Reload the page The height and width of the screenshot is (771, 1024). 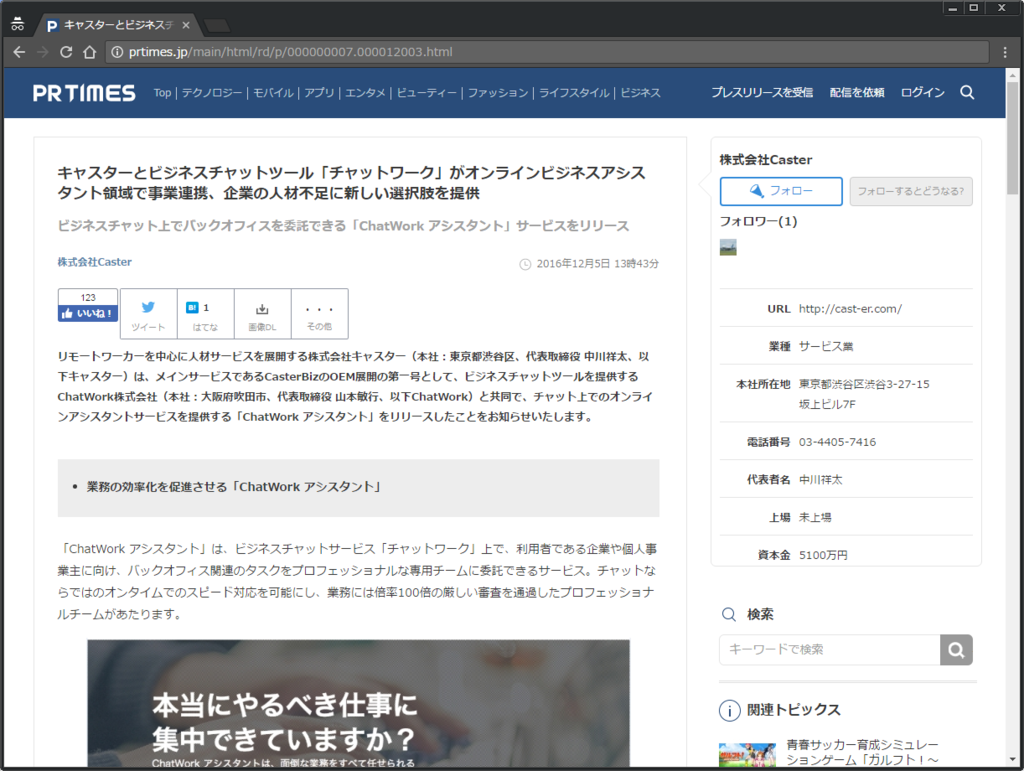[66, 52]
